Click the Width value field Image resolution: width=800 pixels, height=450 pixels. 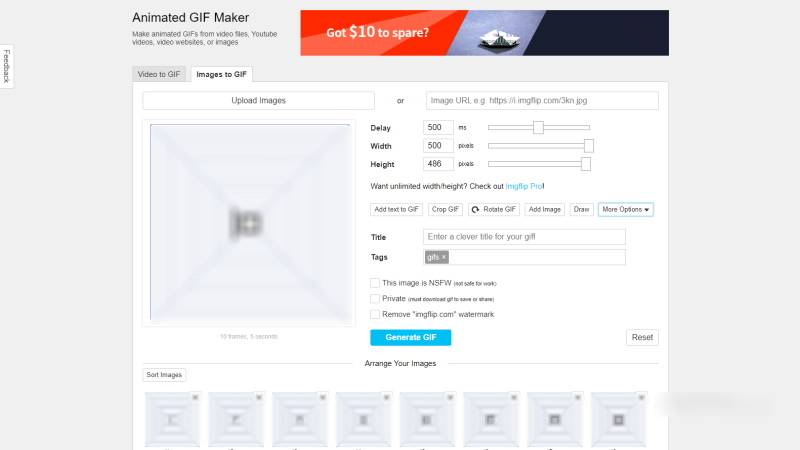point(438,146)
